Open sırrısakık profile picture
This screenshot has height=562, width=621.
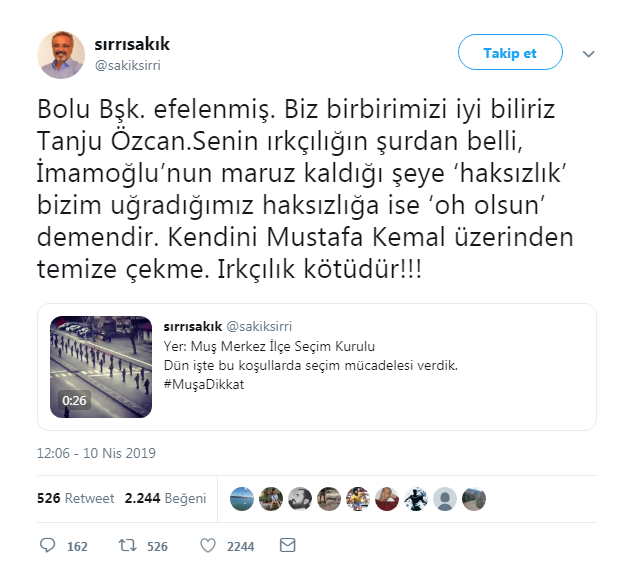61,55
